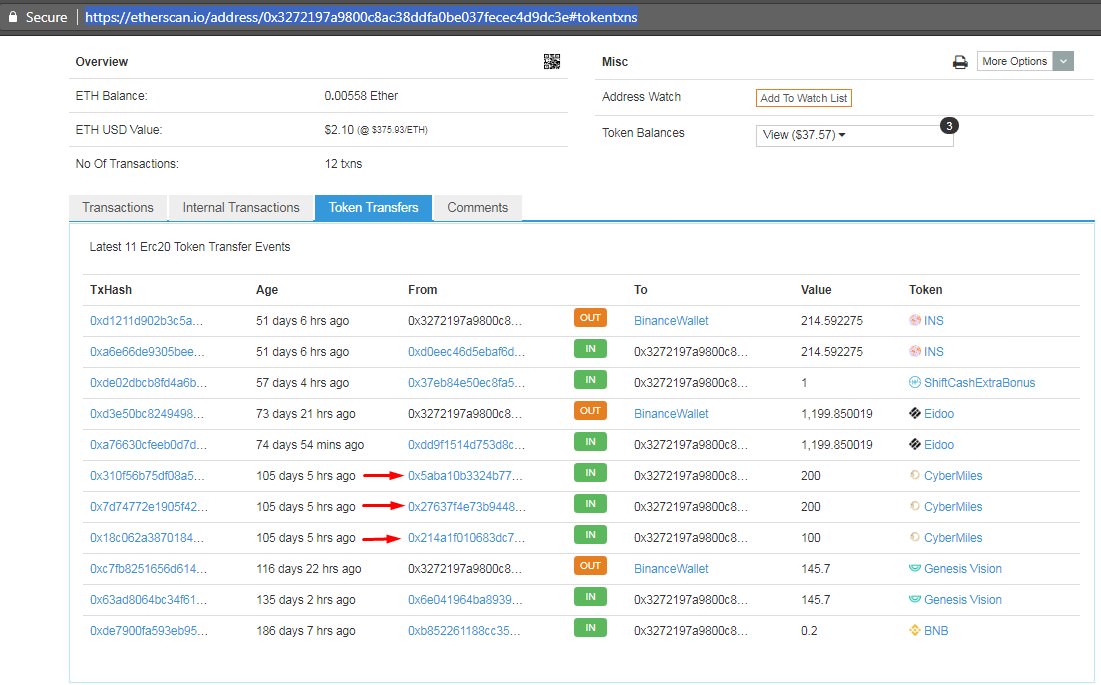Open sender address 0xb852261188cc35

(x=464, y=631)
